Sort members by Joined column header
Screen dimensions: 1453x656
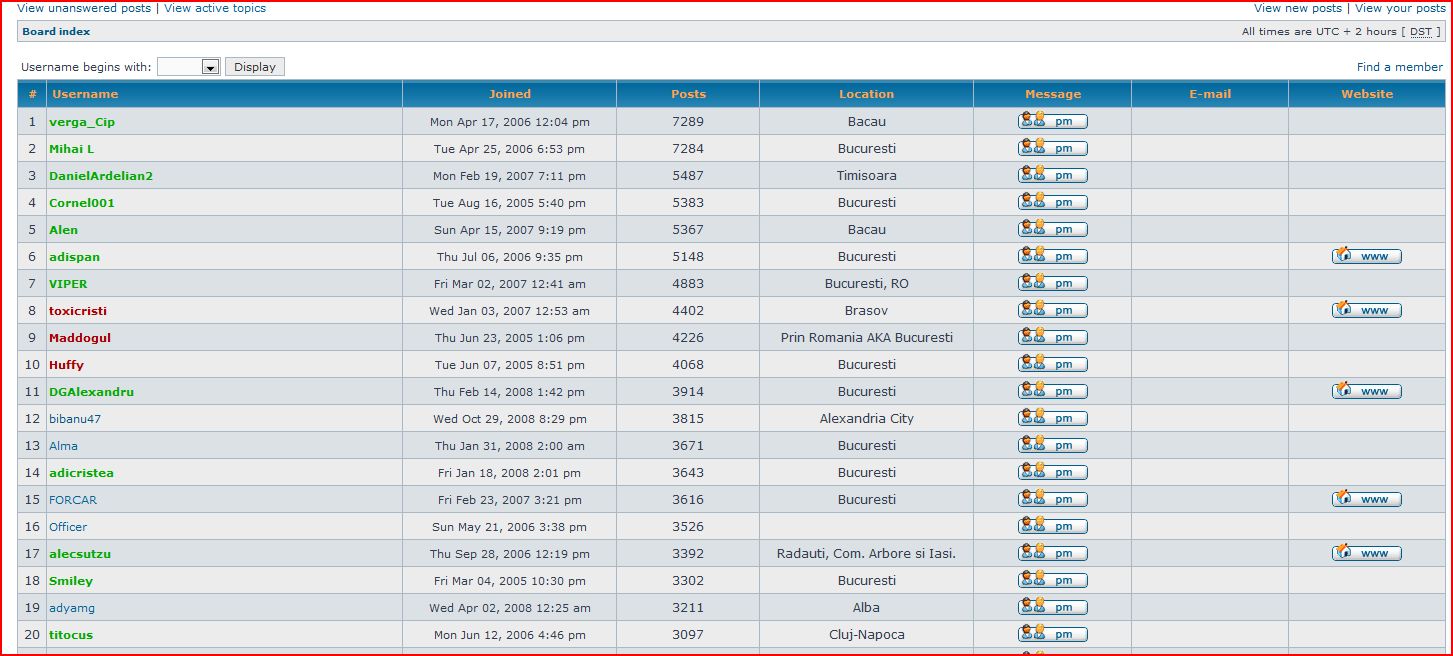pos(509,94)
